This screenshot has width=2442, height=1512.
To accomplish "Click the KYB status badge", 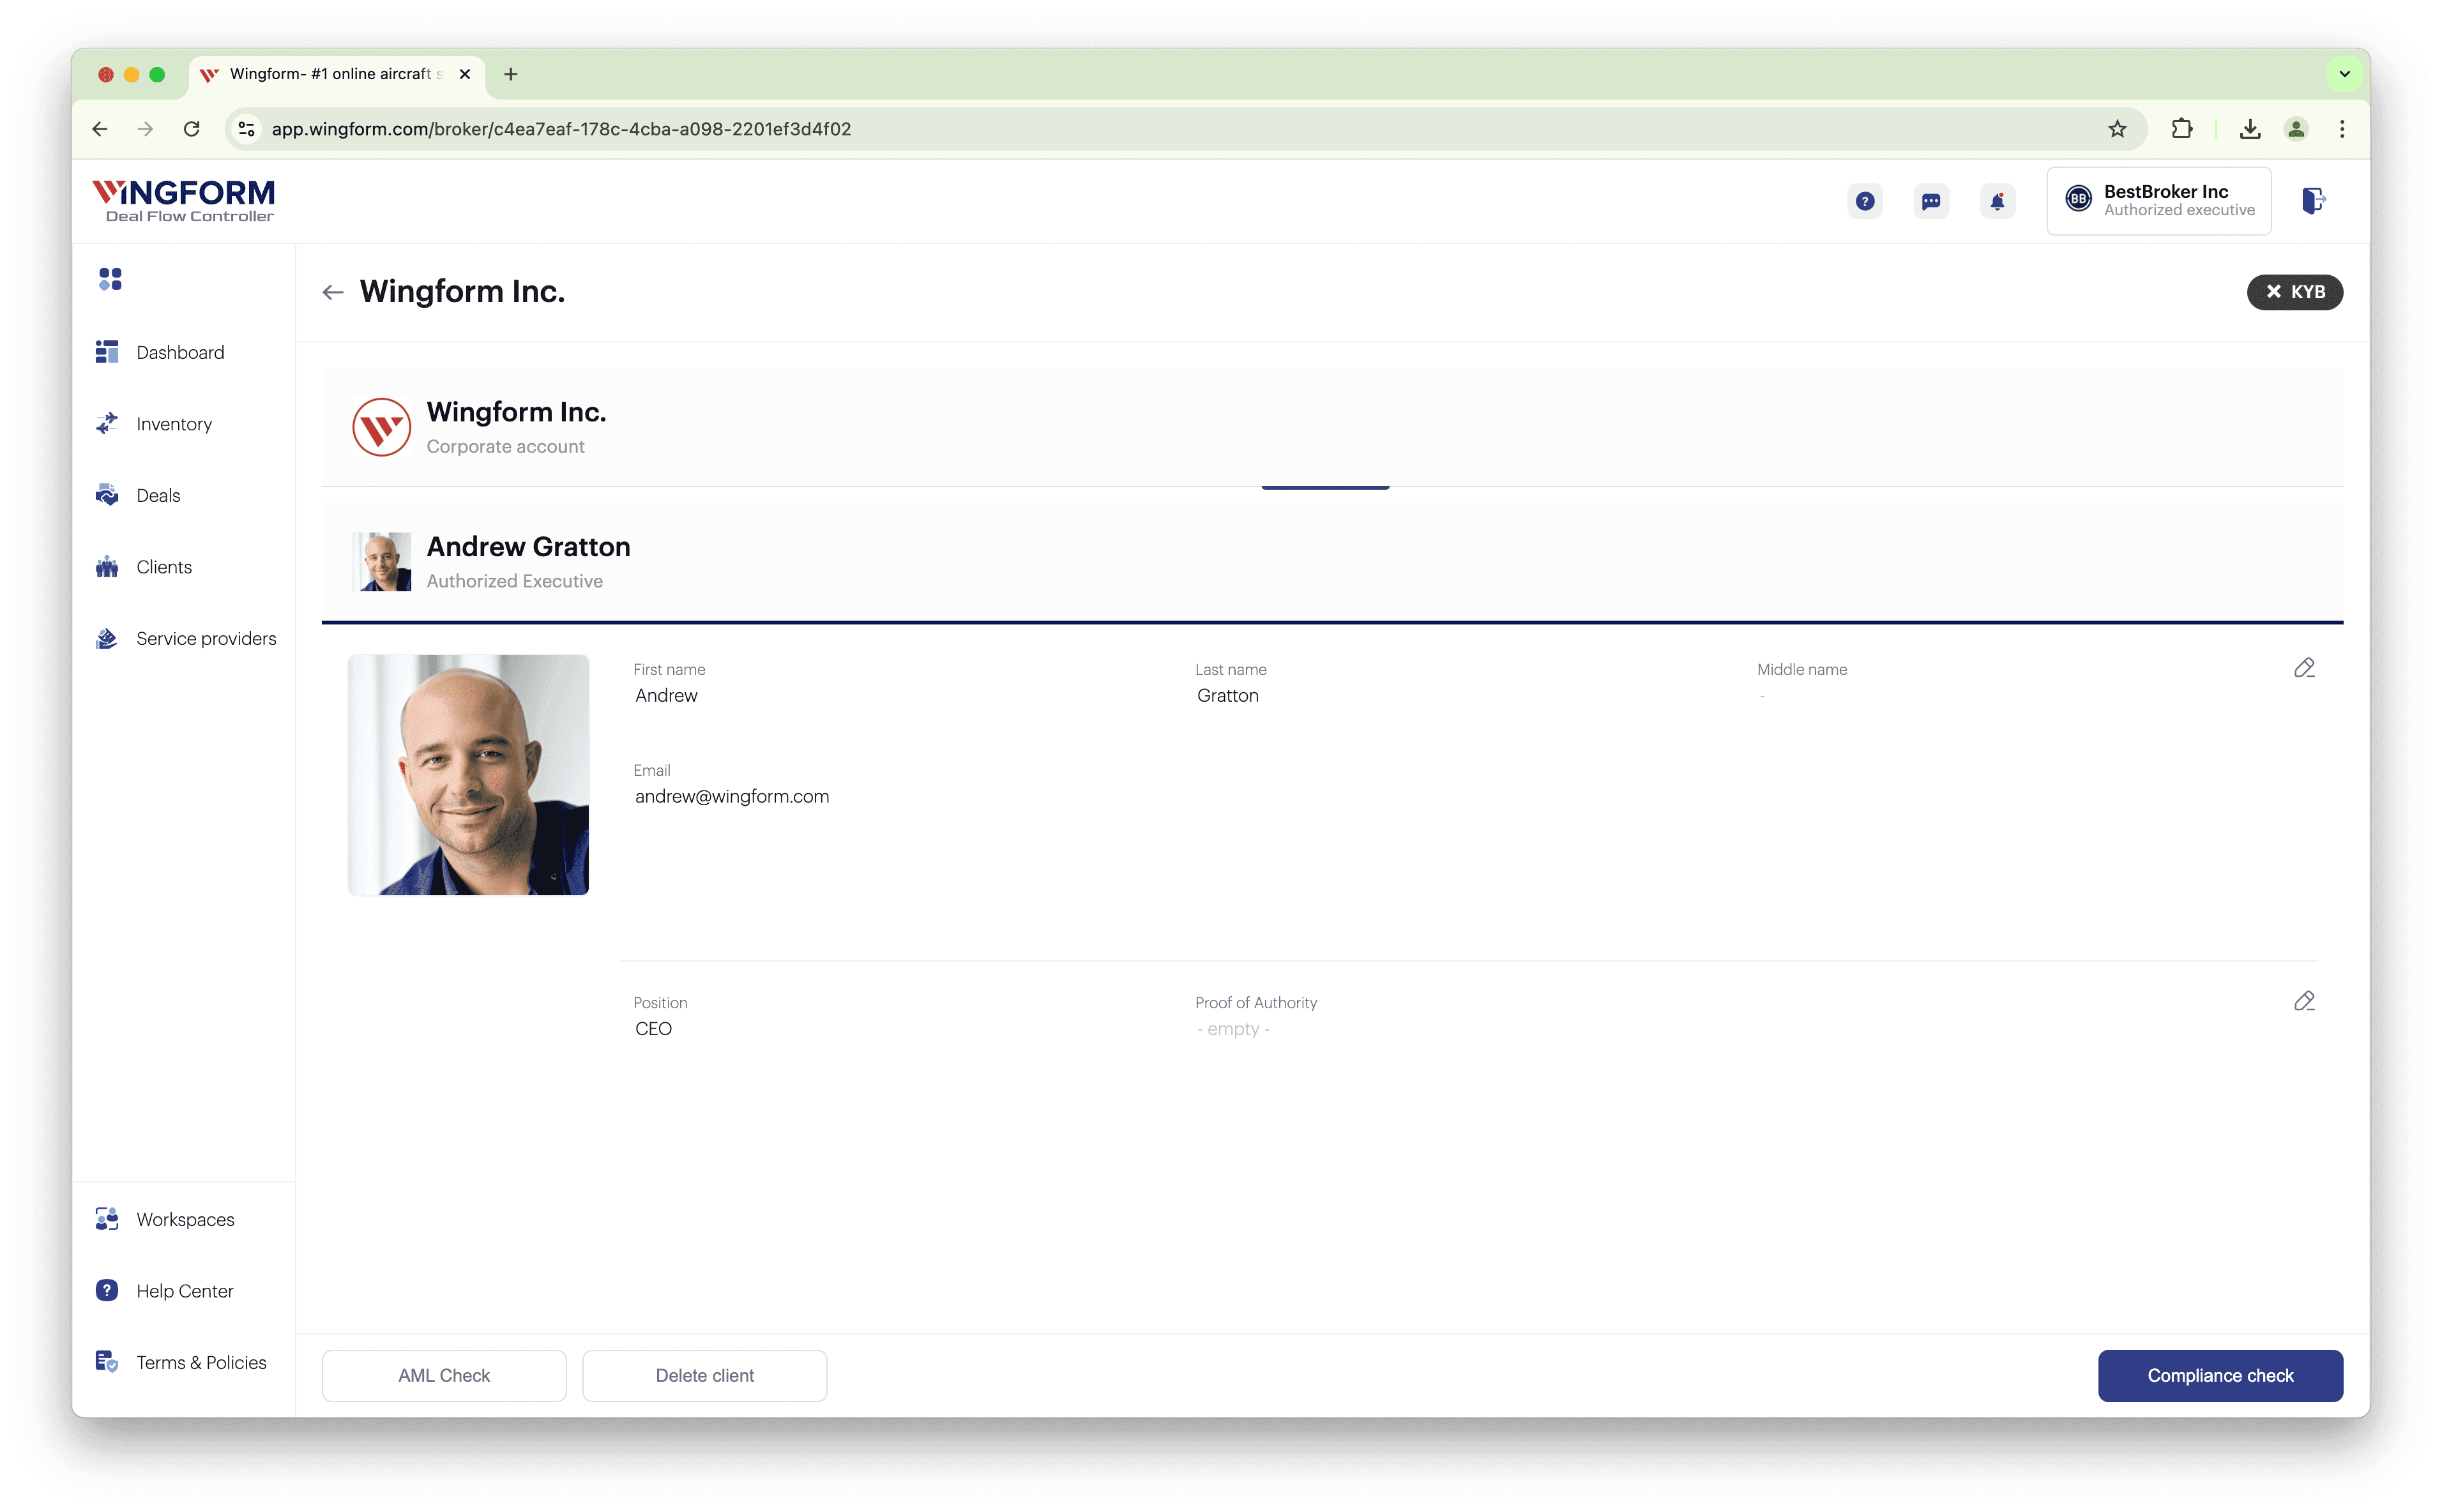I will (x=2294, y=292).
